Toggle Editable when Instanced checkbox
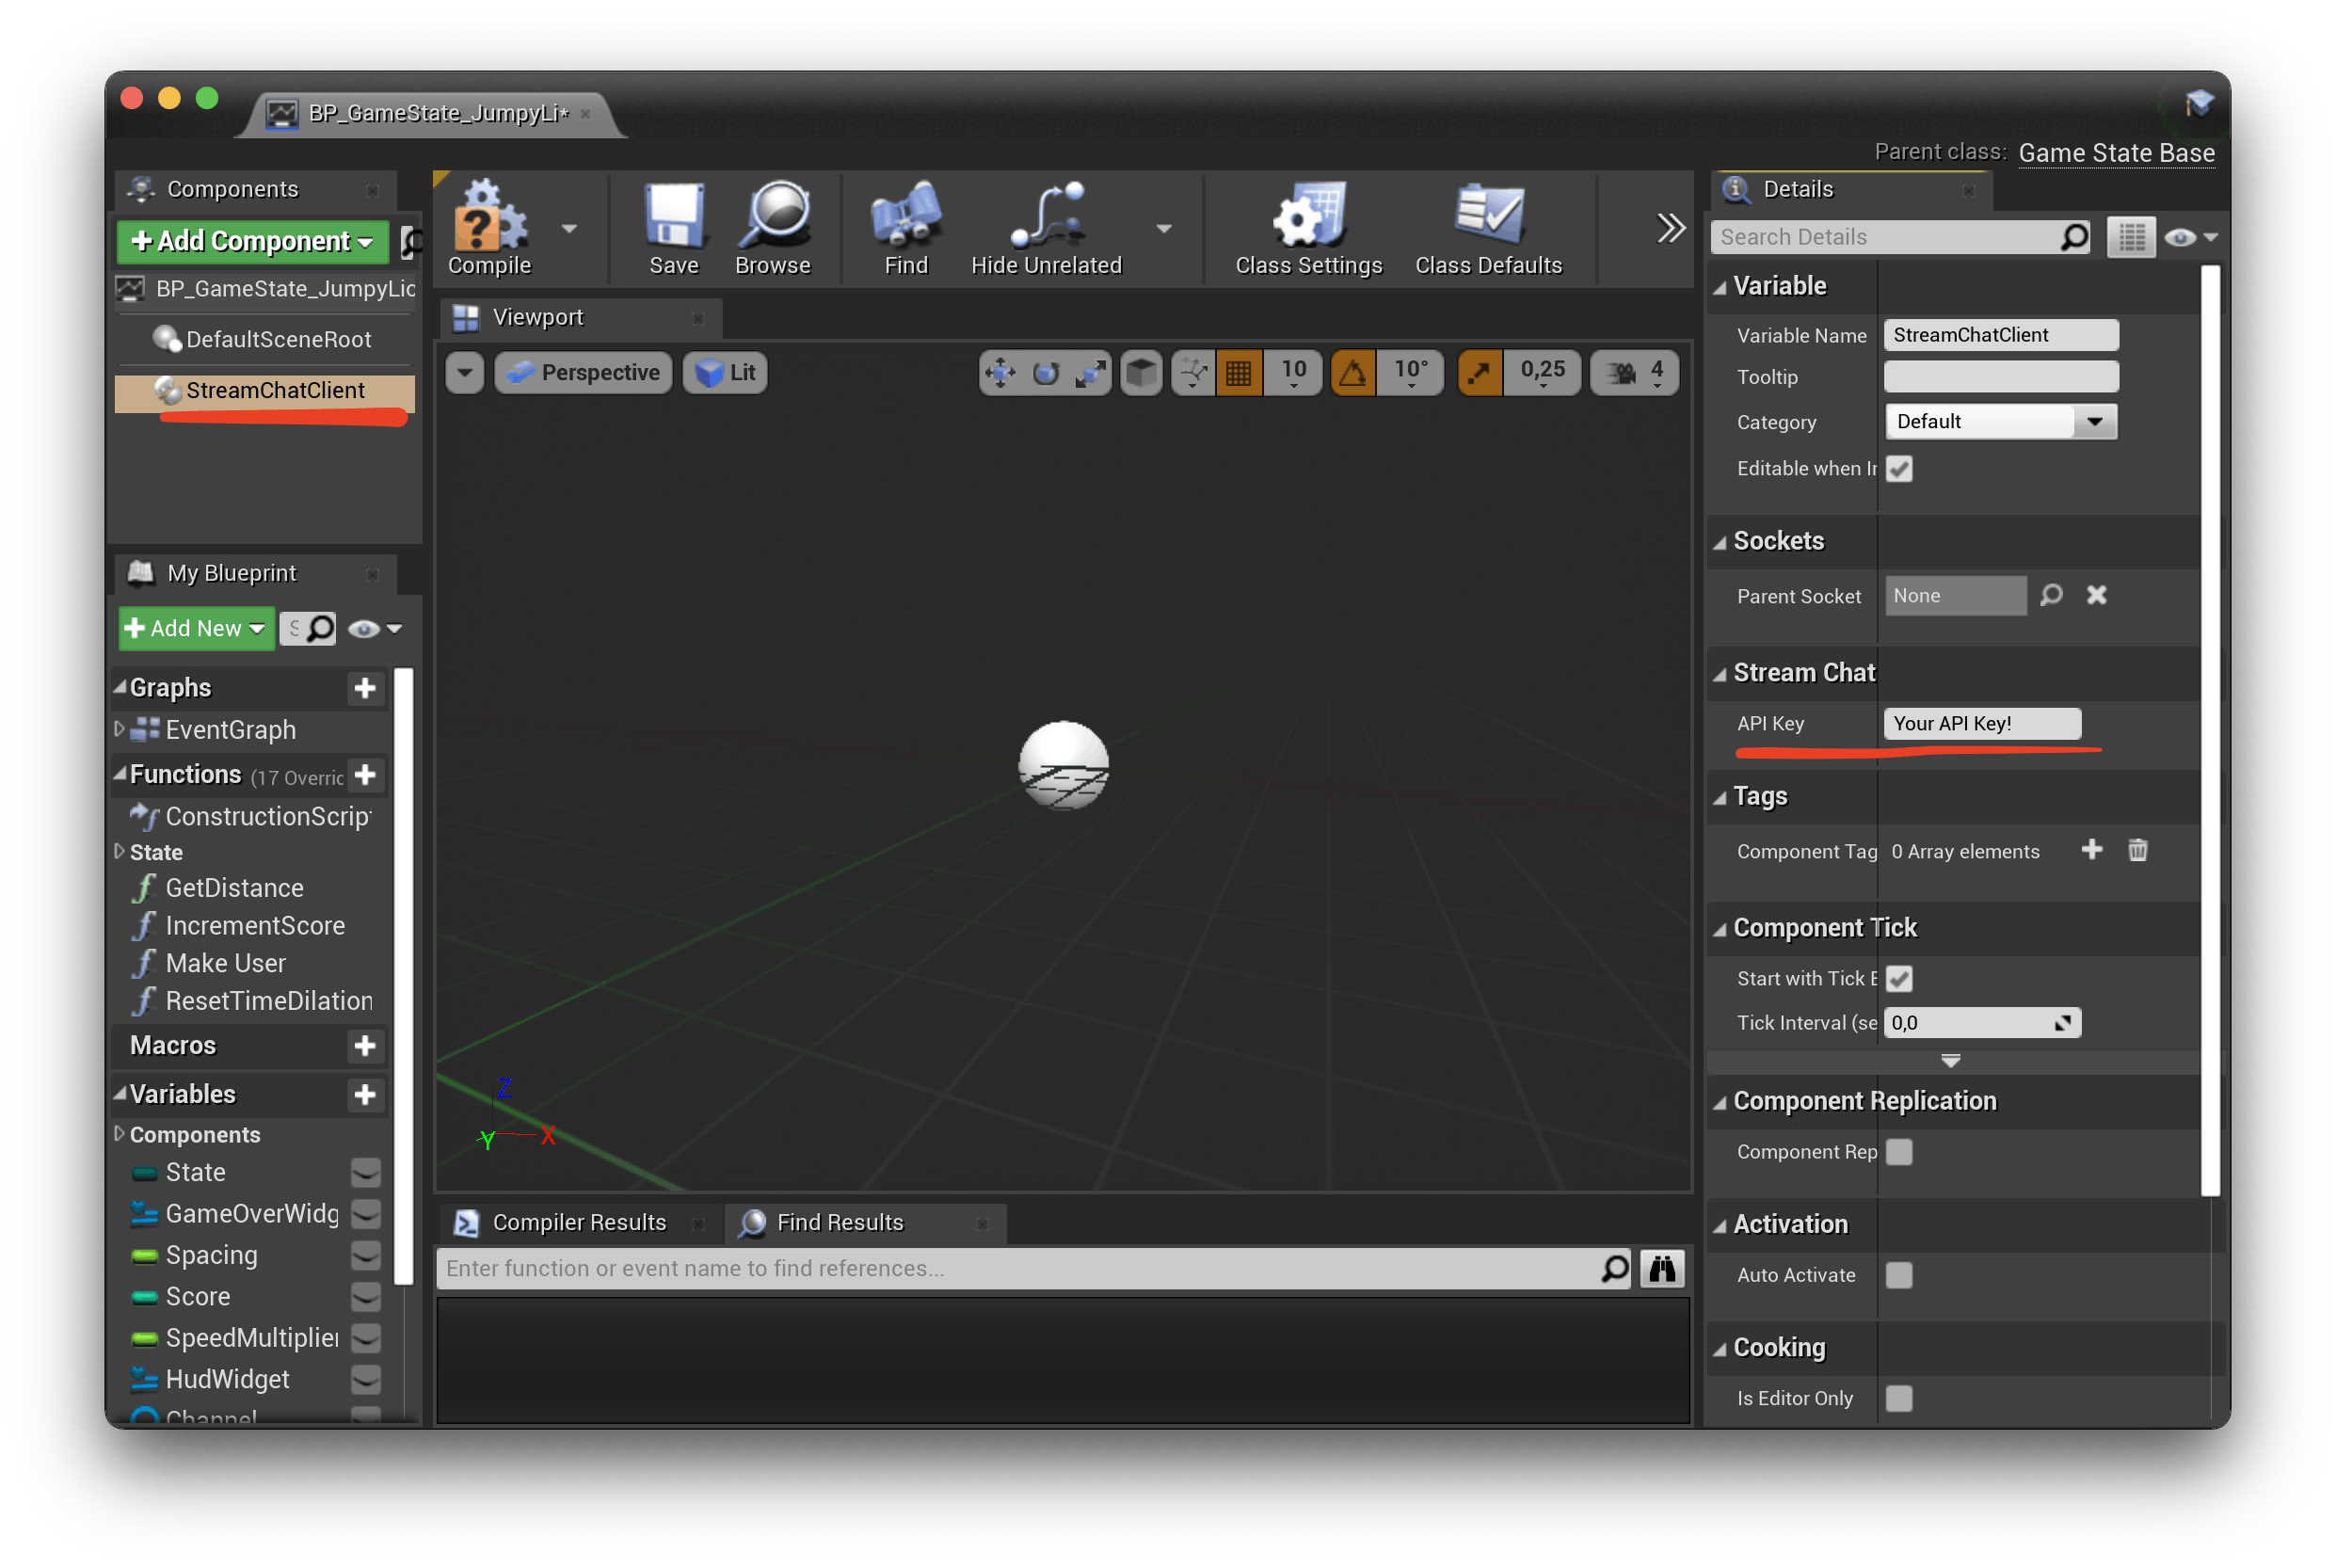 (1904, 469)
